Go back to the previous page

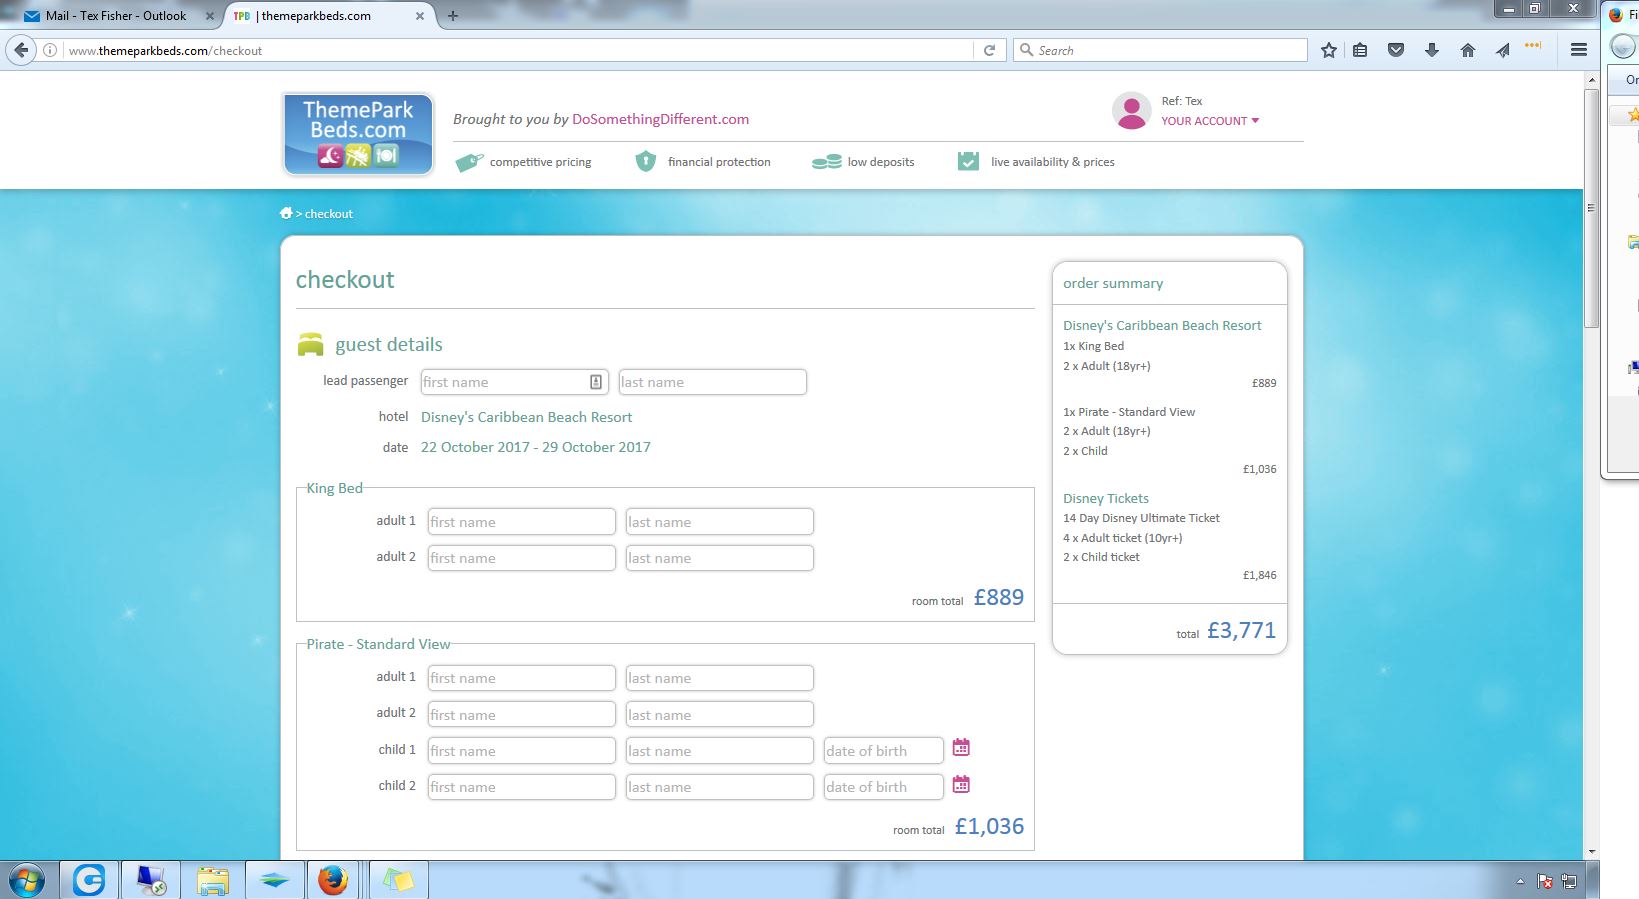(22, 50)
